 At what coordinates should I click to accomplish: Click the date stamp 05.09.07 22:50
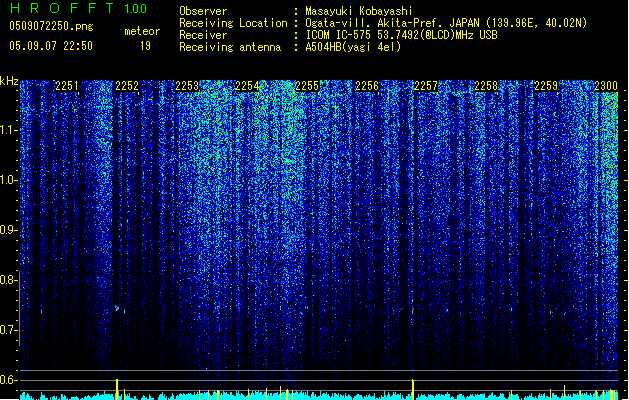pyautogui.click(x=51, y=46)
